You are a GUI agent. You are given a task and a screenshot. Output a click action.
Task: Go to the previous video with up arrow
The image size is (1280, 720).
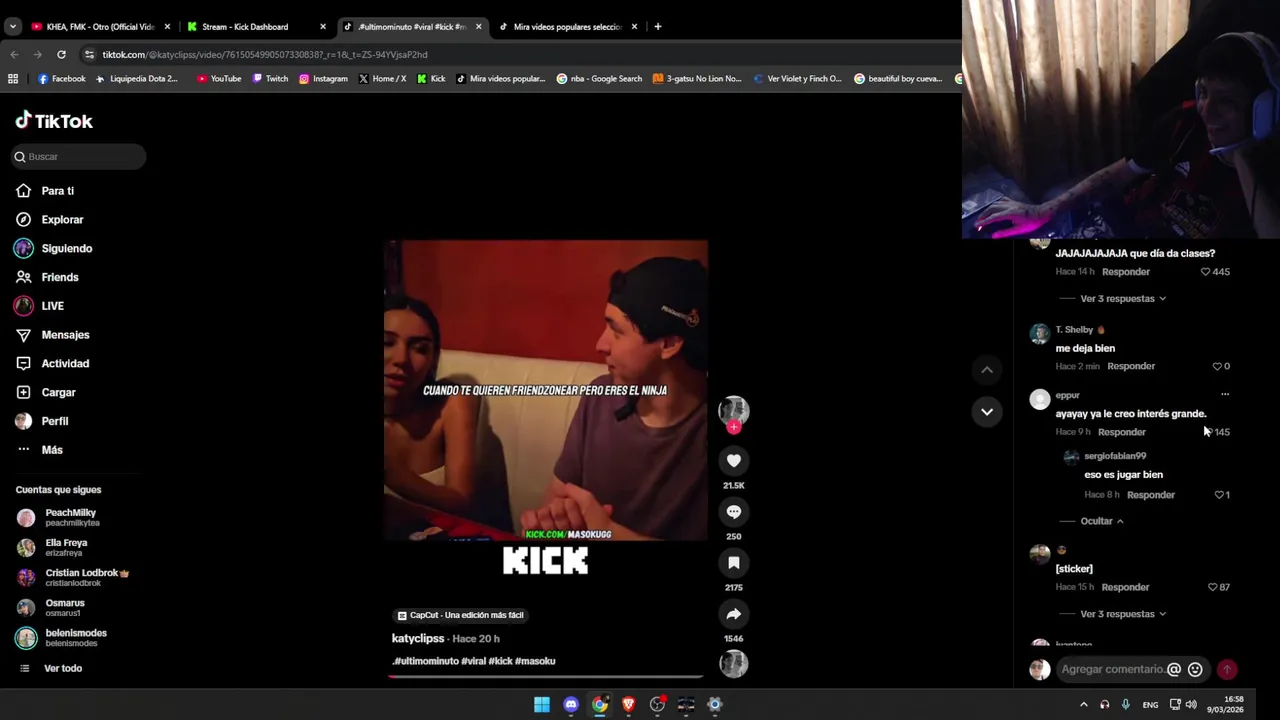coord(986,370)
